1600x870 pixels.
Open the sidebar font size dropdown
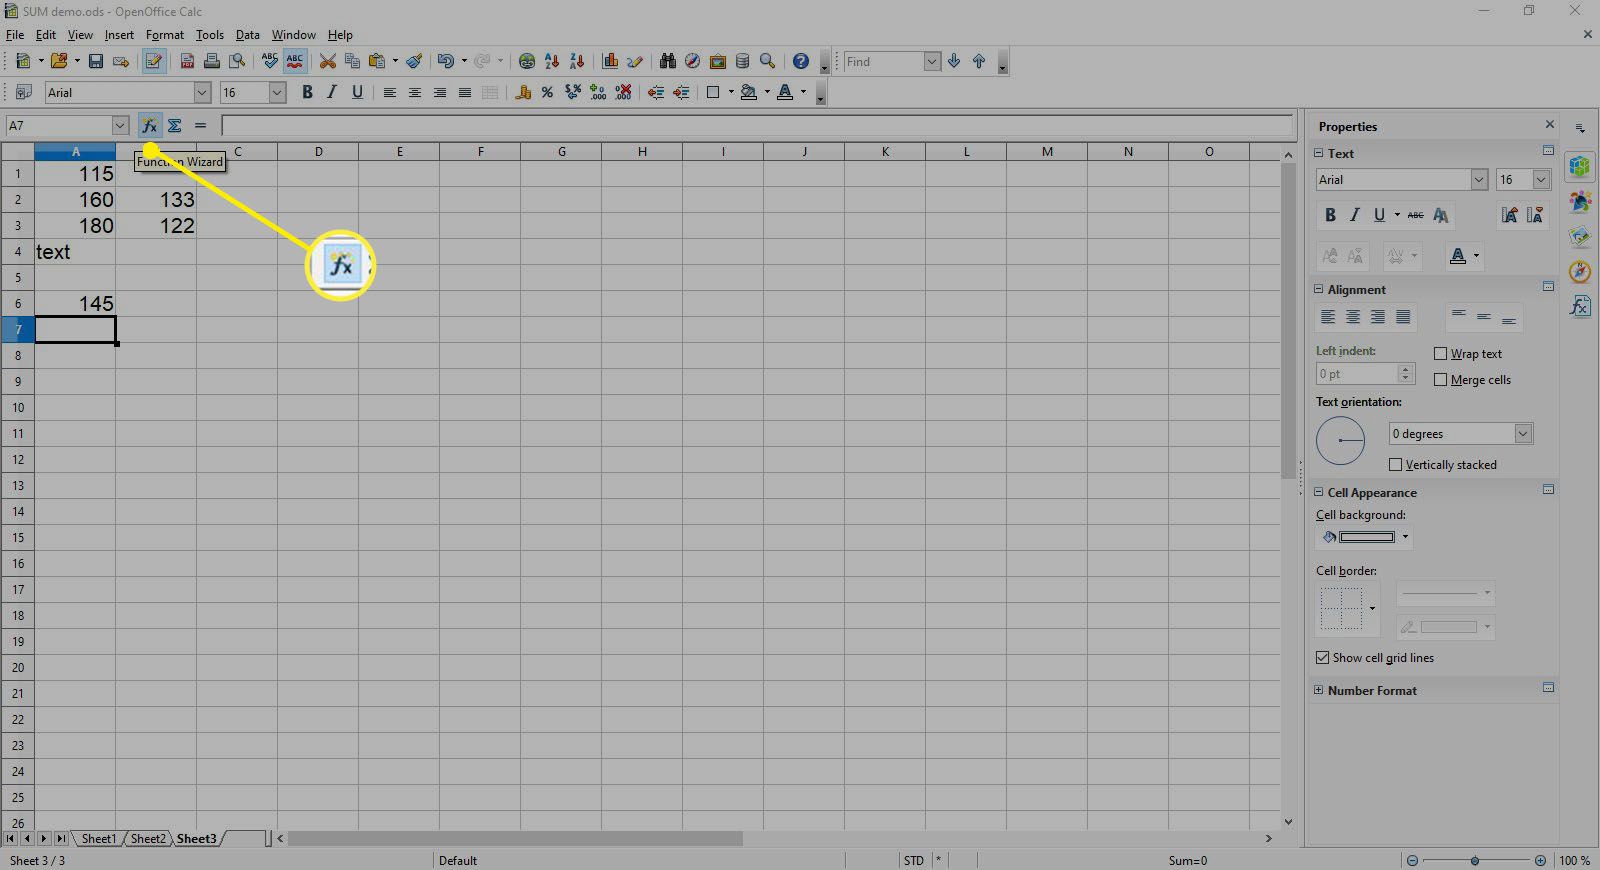click(1541, 179)
